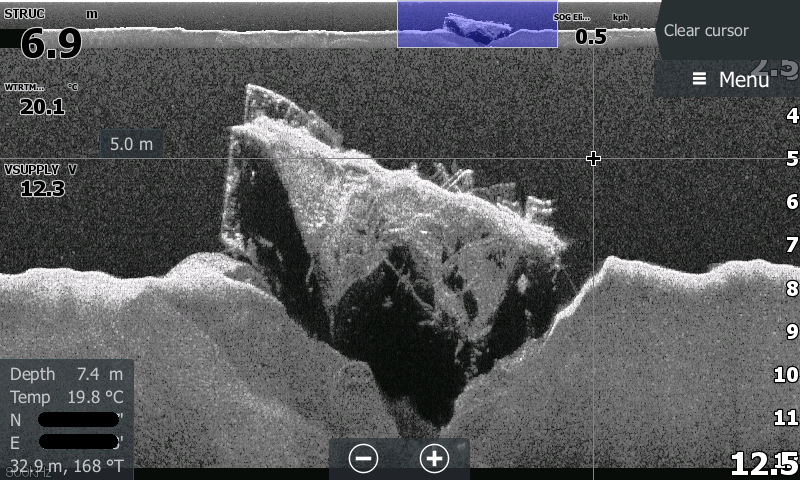Select the blue highlighted sonar preview thumbnail
This screenshot has height=480, width=800.
pyautogui.click(x=477, y=25)
